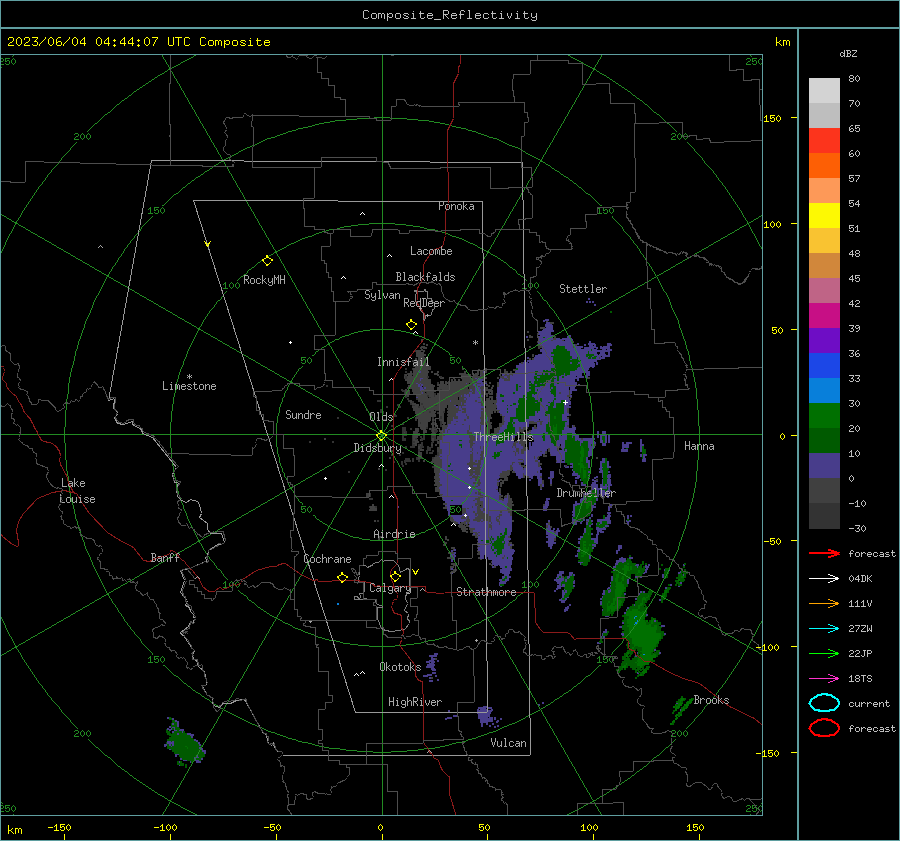The width and height of the screenshot is (900, 841).
Task: Select the pink 42-45 dBZ swatch
Action: pyautogui.click(x=824, y=291)
